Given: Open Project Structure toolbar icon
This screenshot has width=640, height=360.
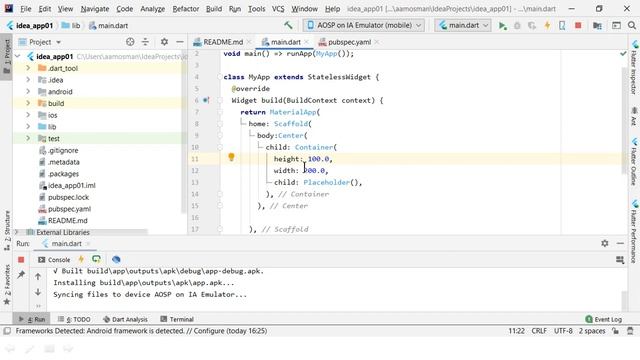Looking at the screenshot, I should 597,26.
